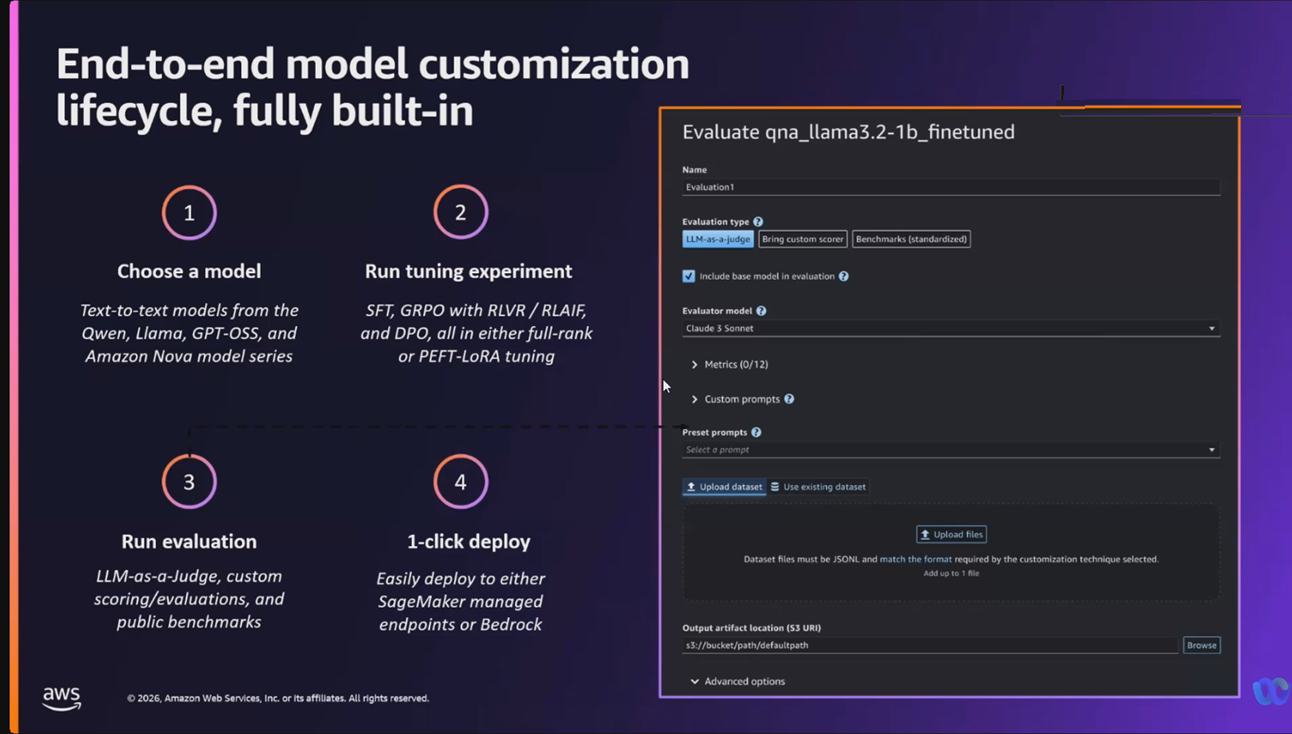Click the step 3 circle icon
Viewport: 1292px width, 734px height.
[x=189, y=481]
